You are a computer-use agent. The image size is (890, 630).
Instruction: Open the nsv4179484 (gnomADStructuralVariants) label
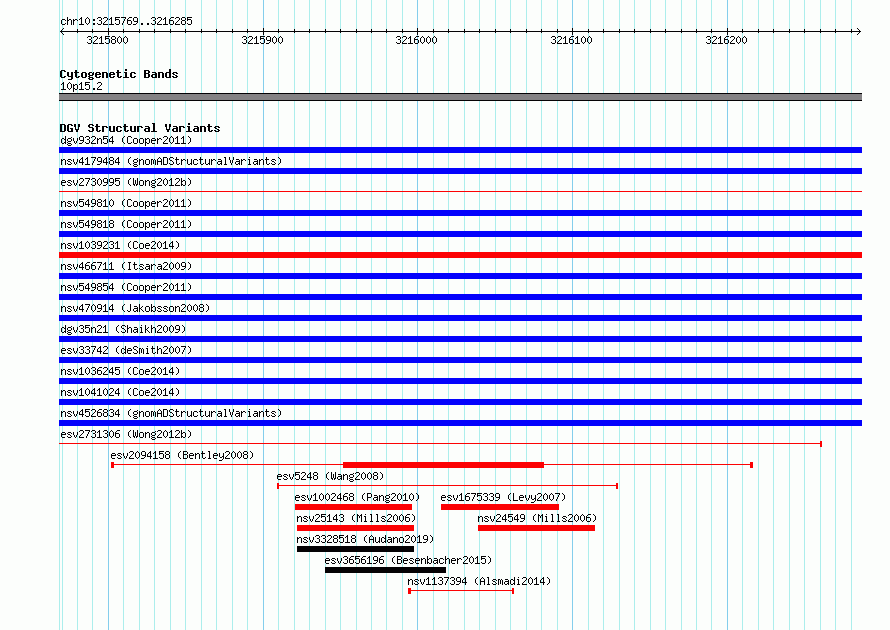coord(171,161)
